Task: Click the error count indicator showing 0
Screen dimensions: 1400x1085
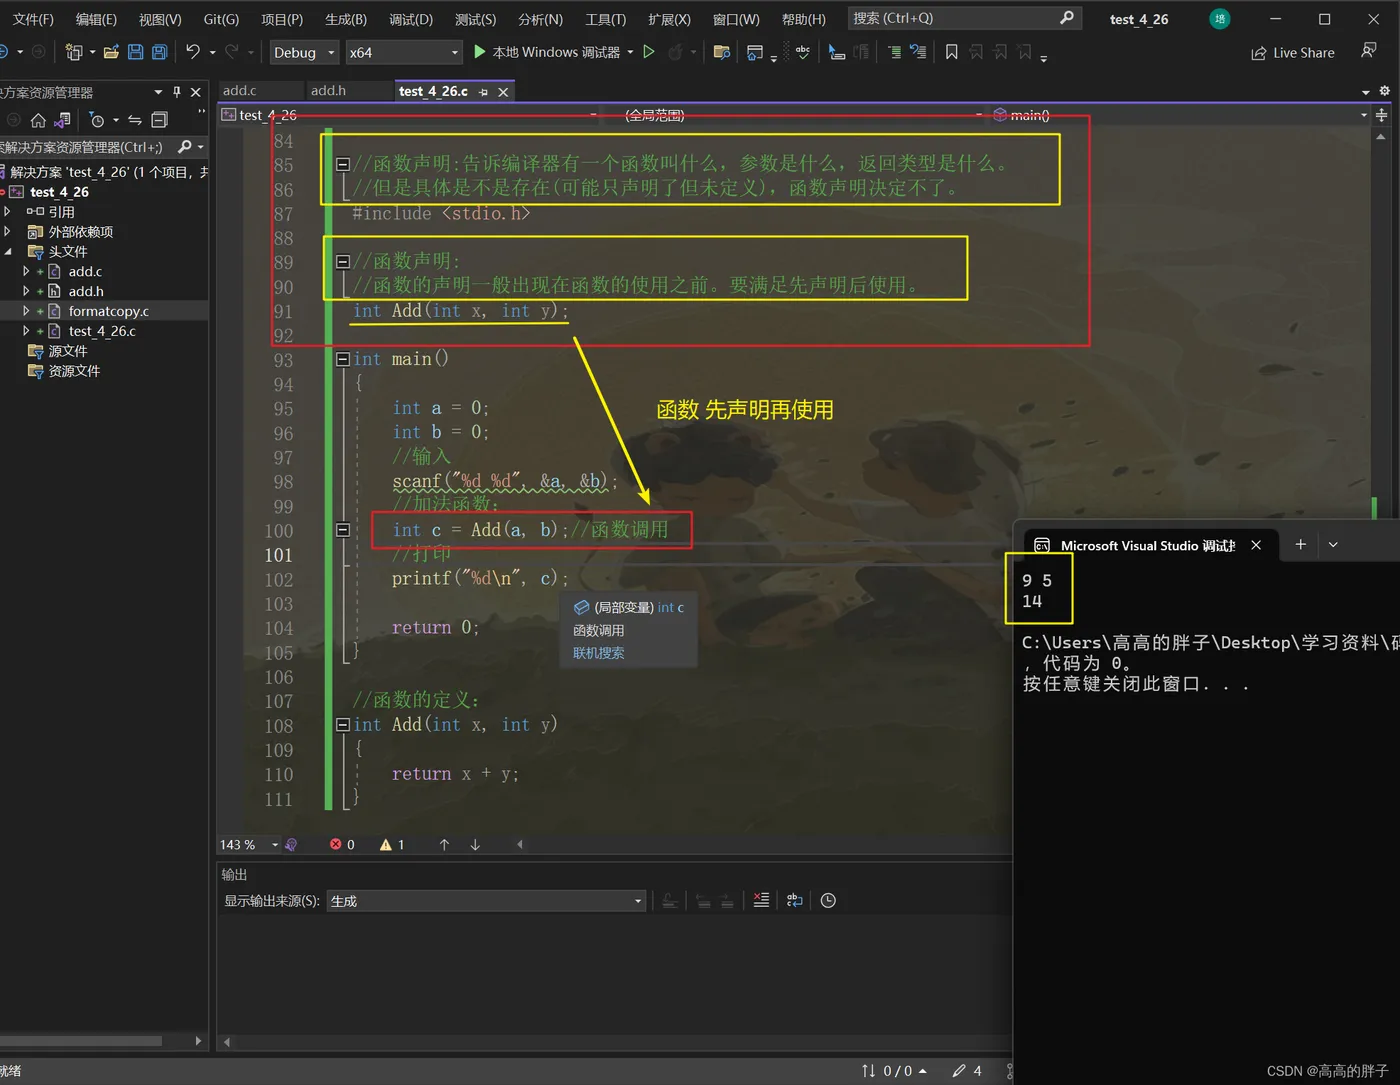Action: tap(342, 845)
